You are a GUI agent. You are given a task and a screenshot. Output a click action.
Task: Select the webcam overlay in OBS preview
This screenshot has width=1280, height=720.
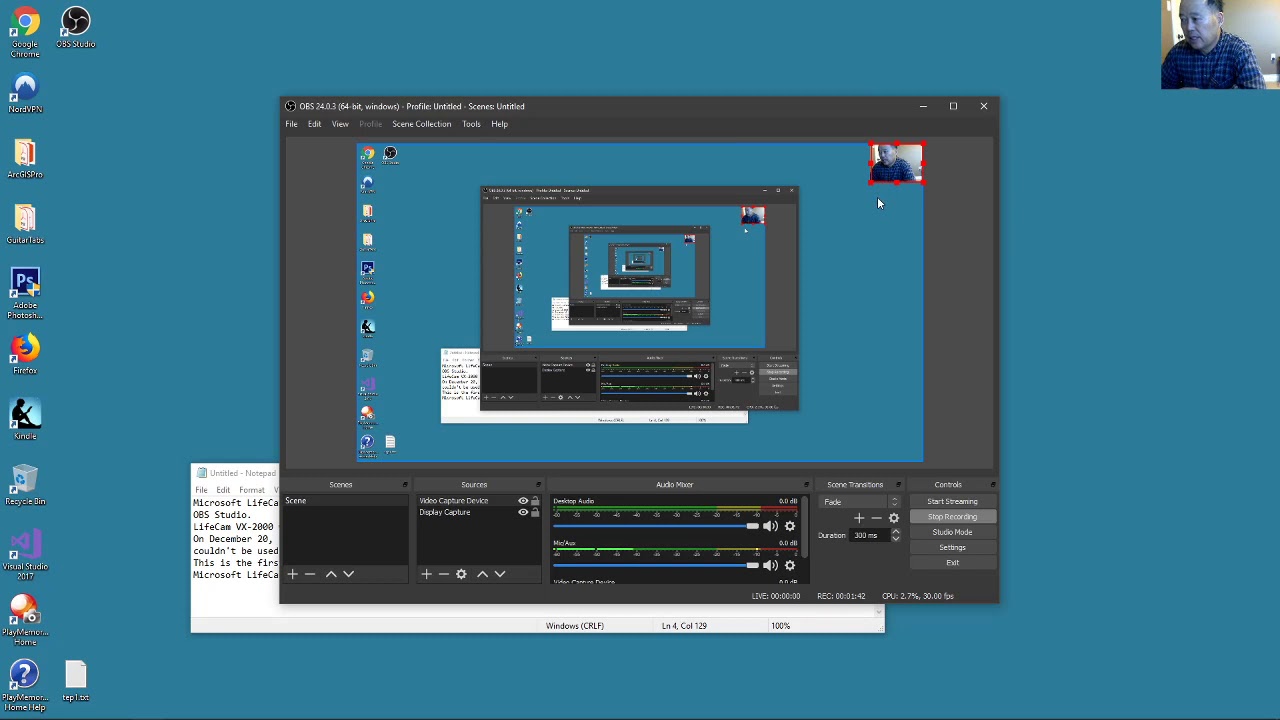pyautogui.click(x=897, y=164)
